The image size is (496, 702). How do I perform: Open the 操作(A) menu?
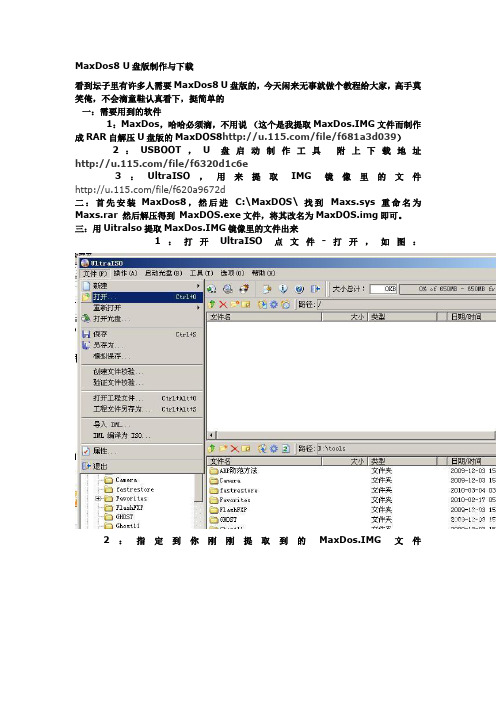(125, 273)
